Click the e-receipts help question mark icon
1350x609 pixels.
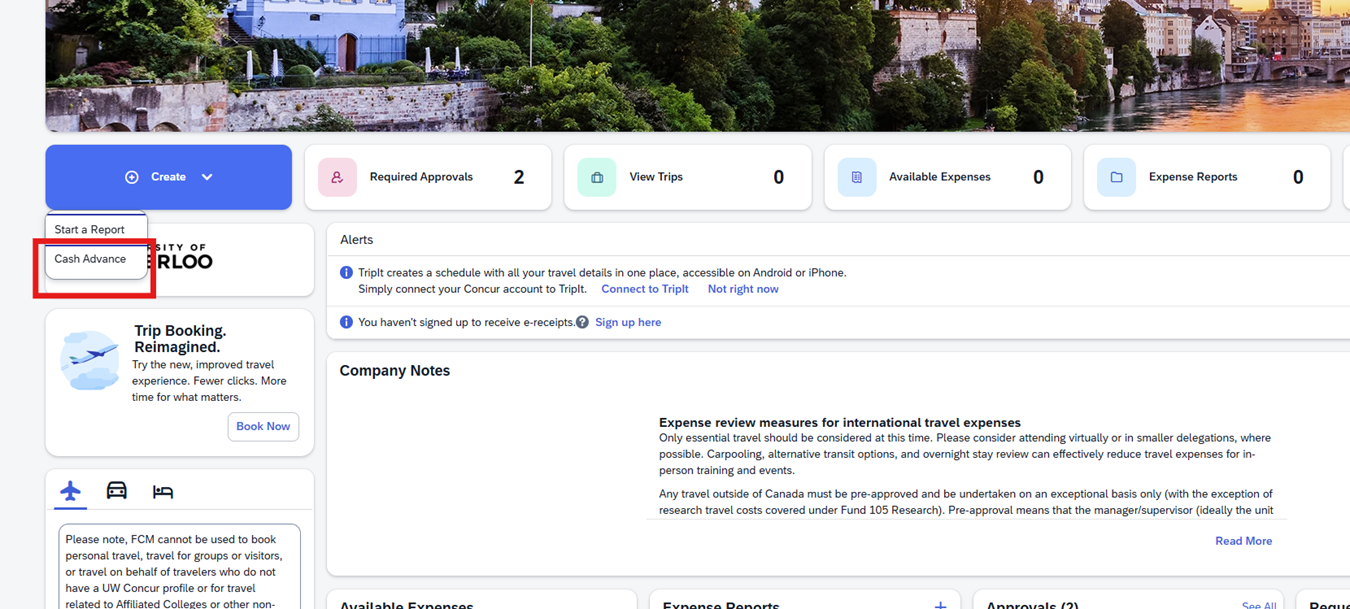point(582,322)
